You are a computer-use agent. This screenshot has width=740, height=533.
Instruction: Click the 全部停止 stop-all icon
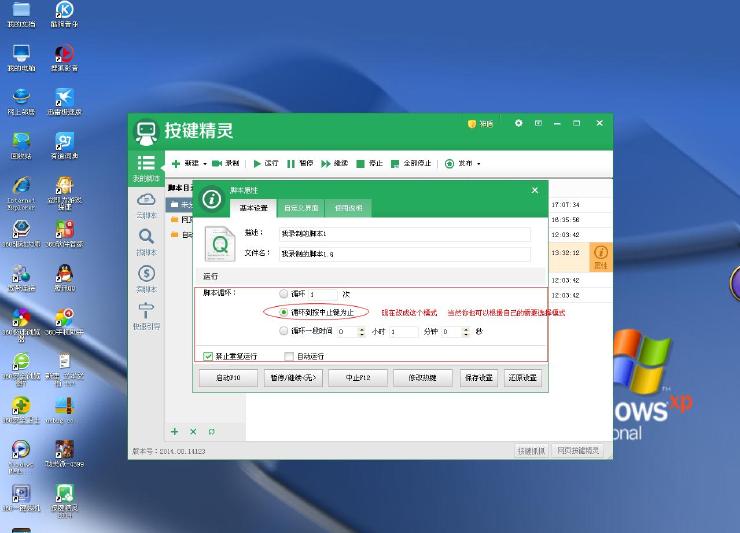point(395,163)
